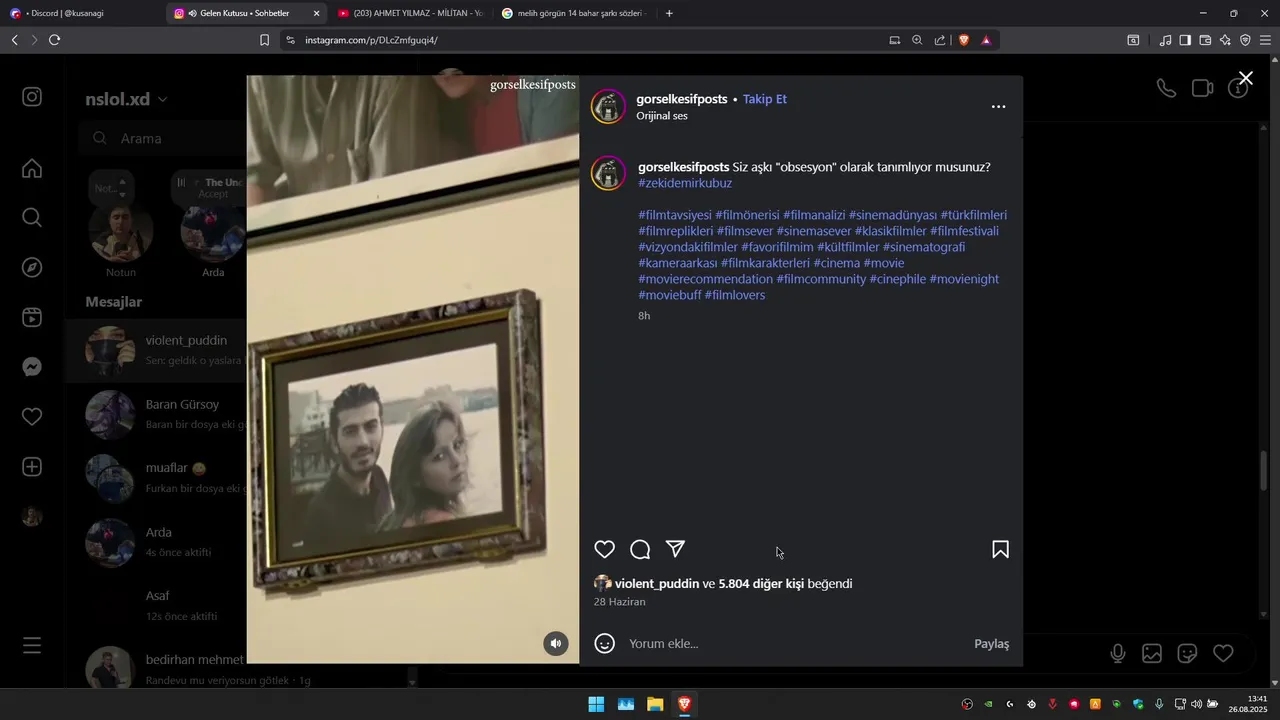Open the three-dot post options menu

(998, 106)
